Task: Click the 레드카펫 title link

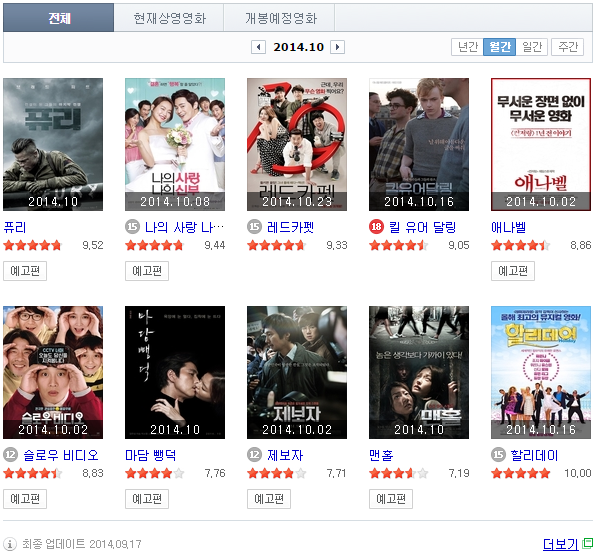Action: point(290,227)
